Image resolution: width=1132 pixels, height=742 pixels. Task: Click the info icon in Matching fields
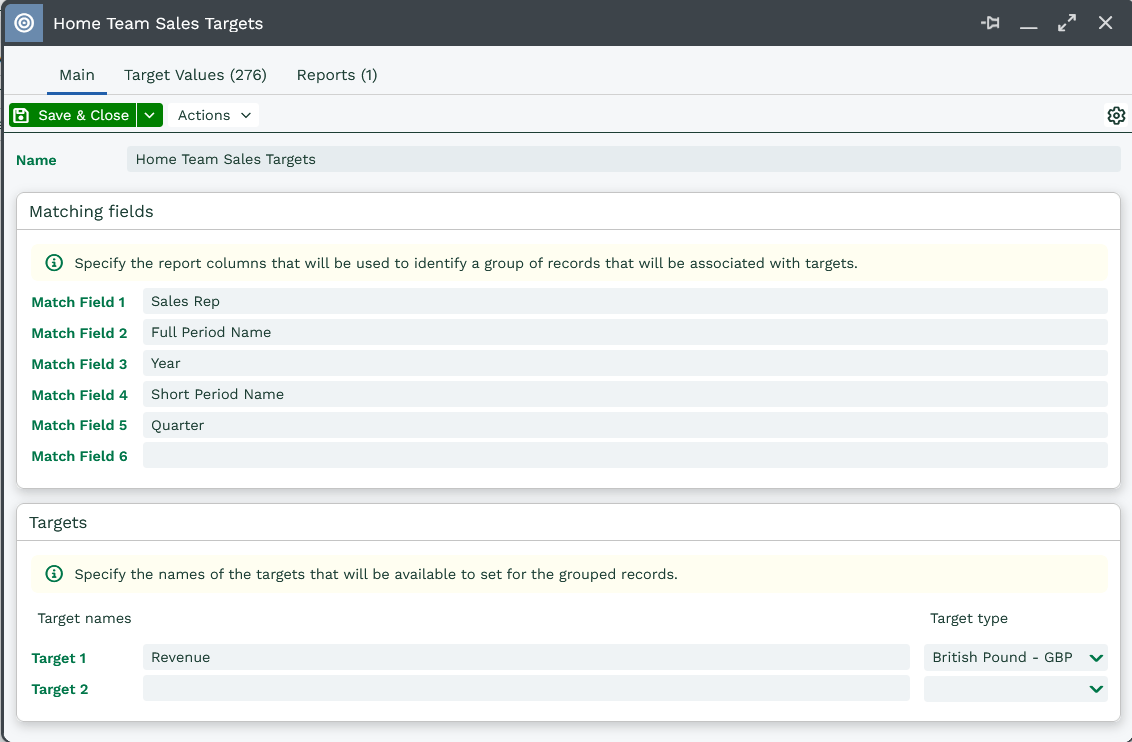pyautogui.click(x=54, y=264)
